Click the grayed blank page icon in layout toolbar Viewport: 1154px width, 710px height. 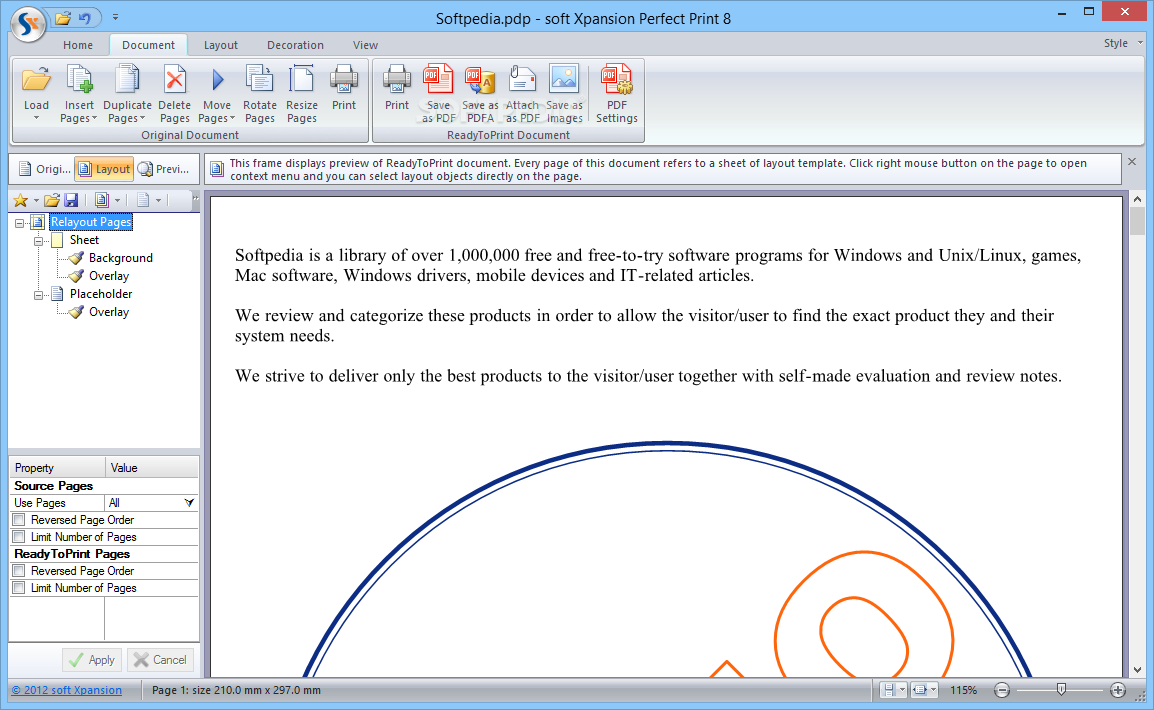[x=143, y=200]
